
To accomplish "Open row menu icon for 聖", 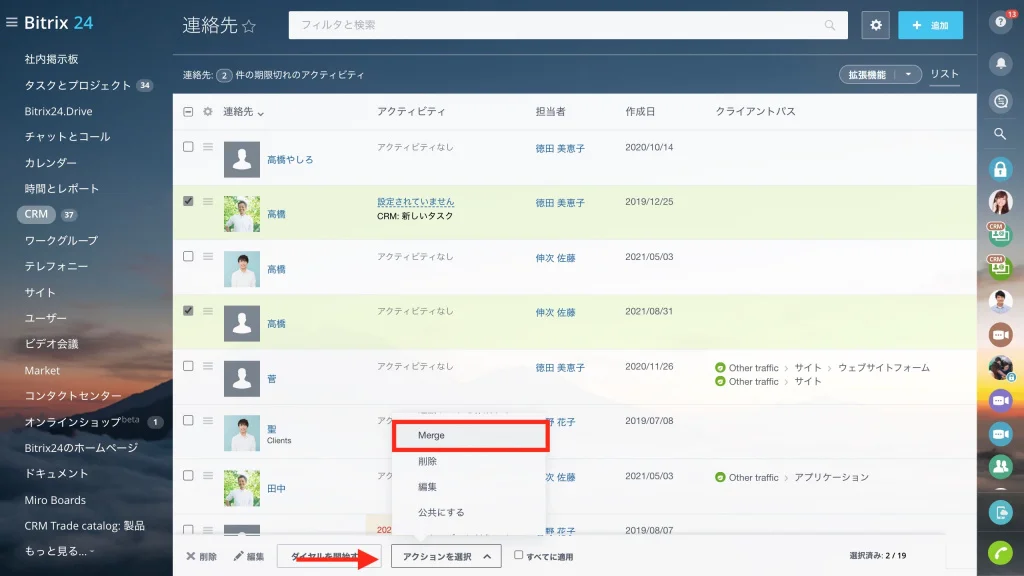I will (x=208, y=421).
